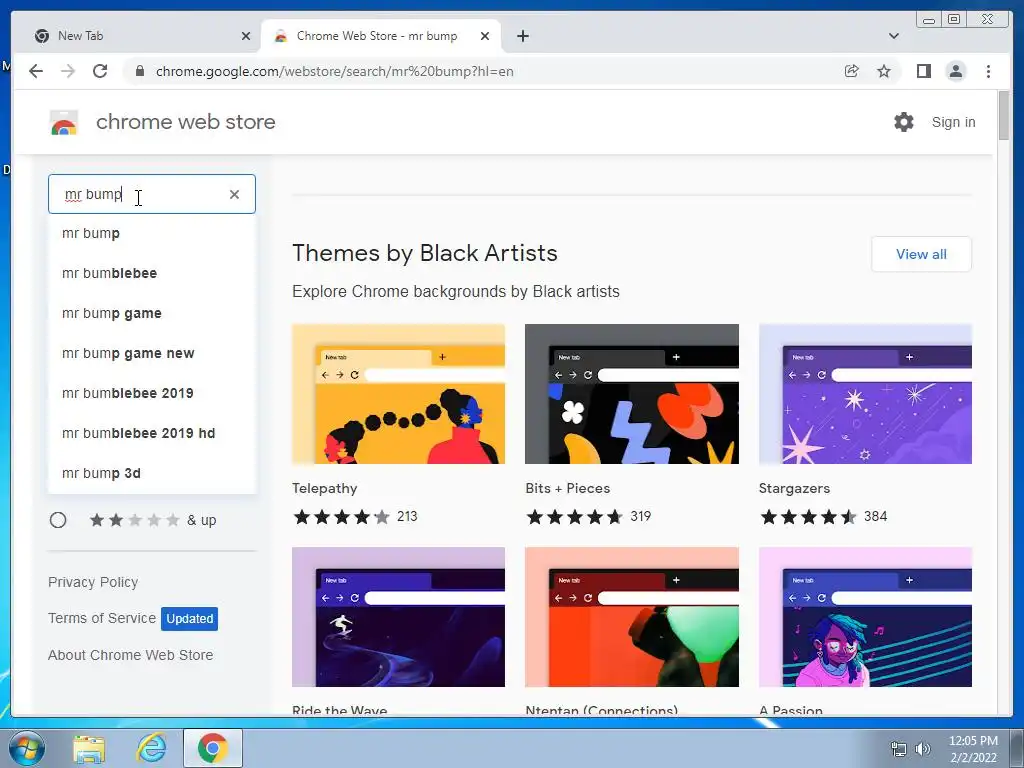Open the web store settings gear
The height and width of the screenshot is (768, 1024).
904,122
